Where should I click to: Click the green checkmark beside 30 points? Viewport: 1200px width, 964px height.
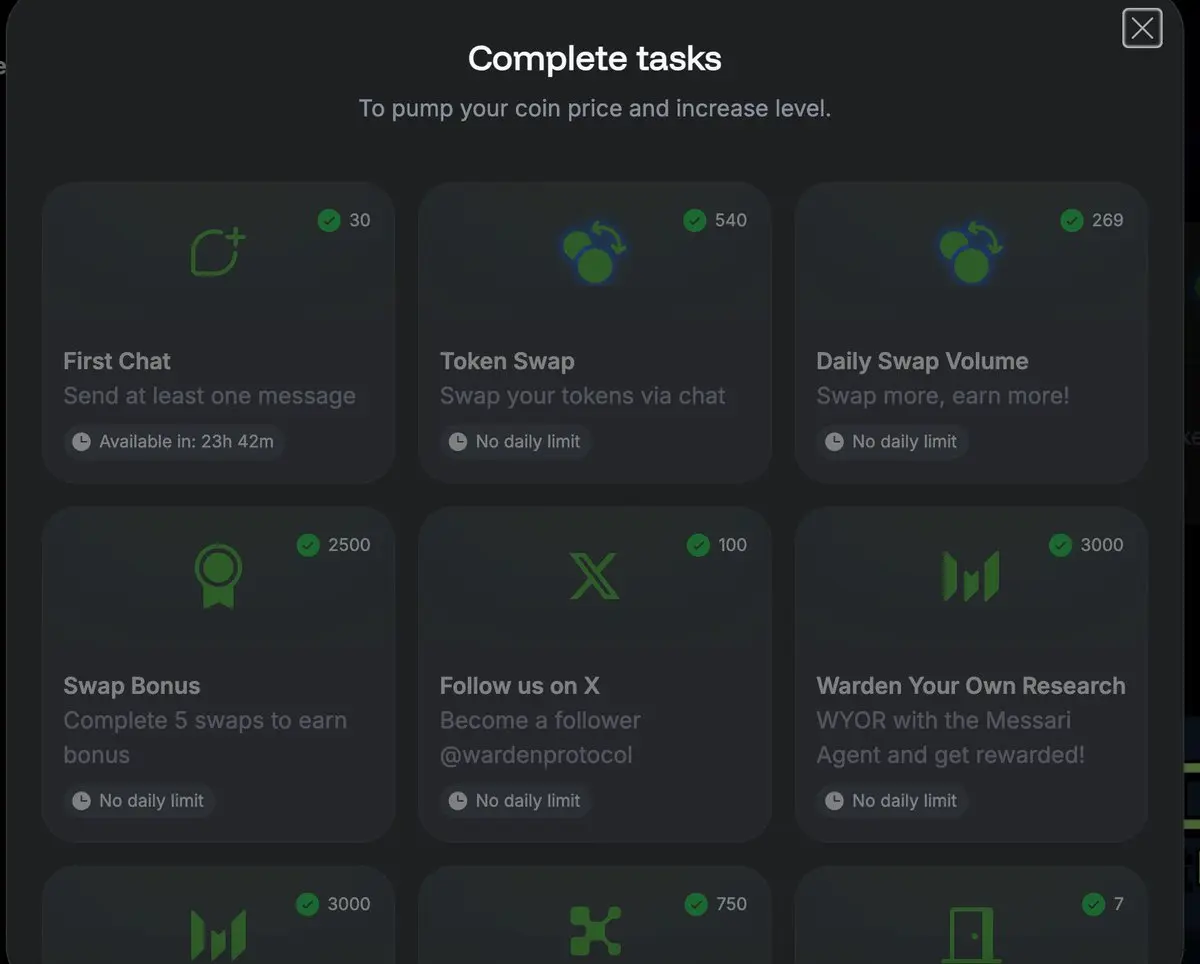pos(329,220)
